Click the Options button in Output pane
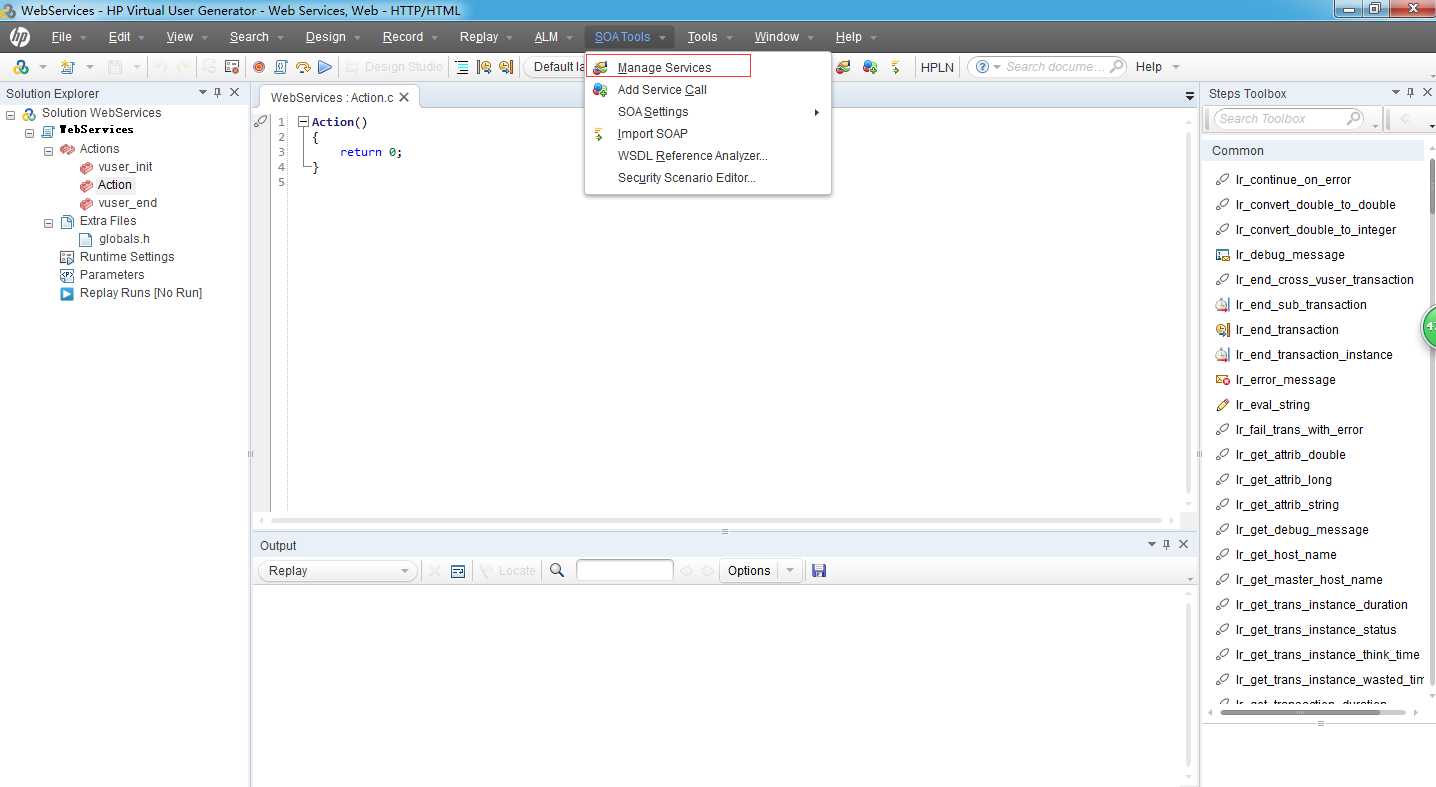Viewport: 1436px width, 787px height. (x=749, y=571)
